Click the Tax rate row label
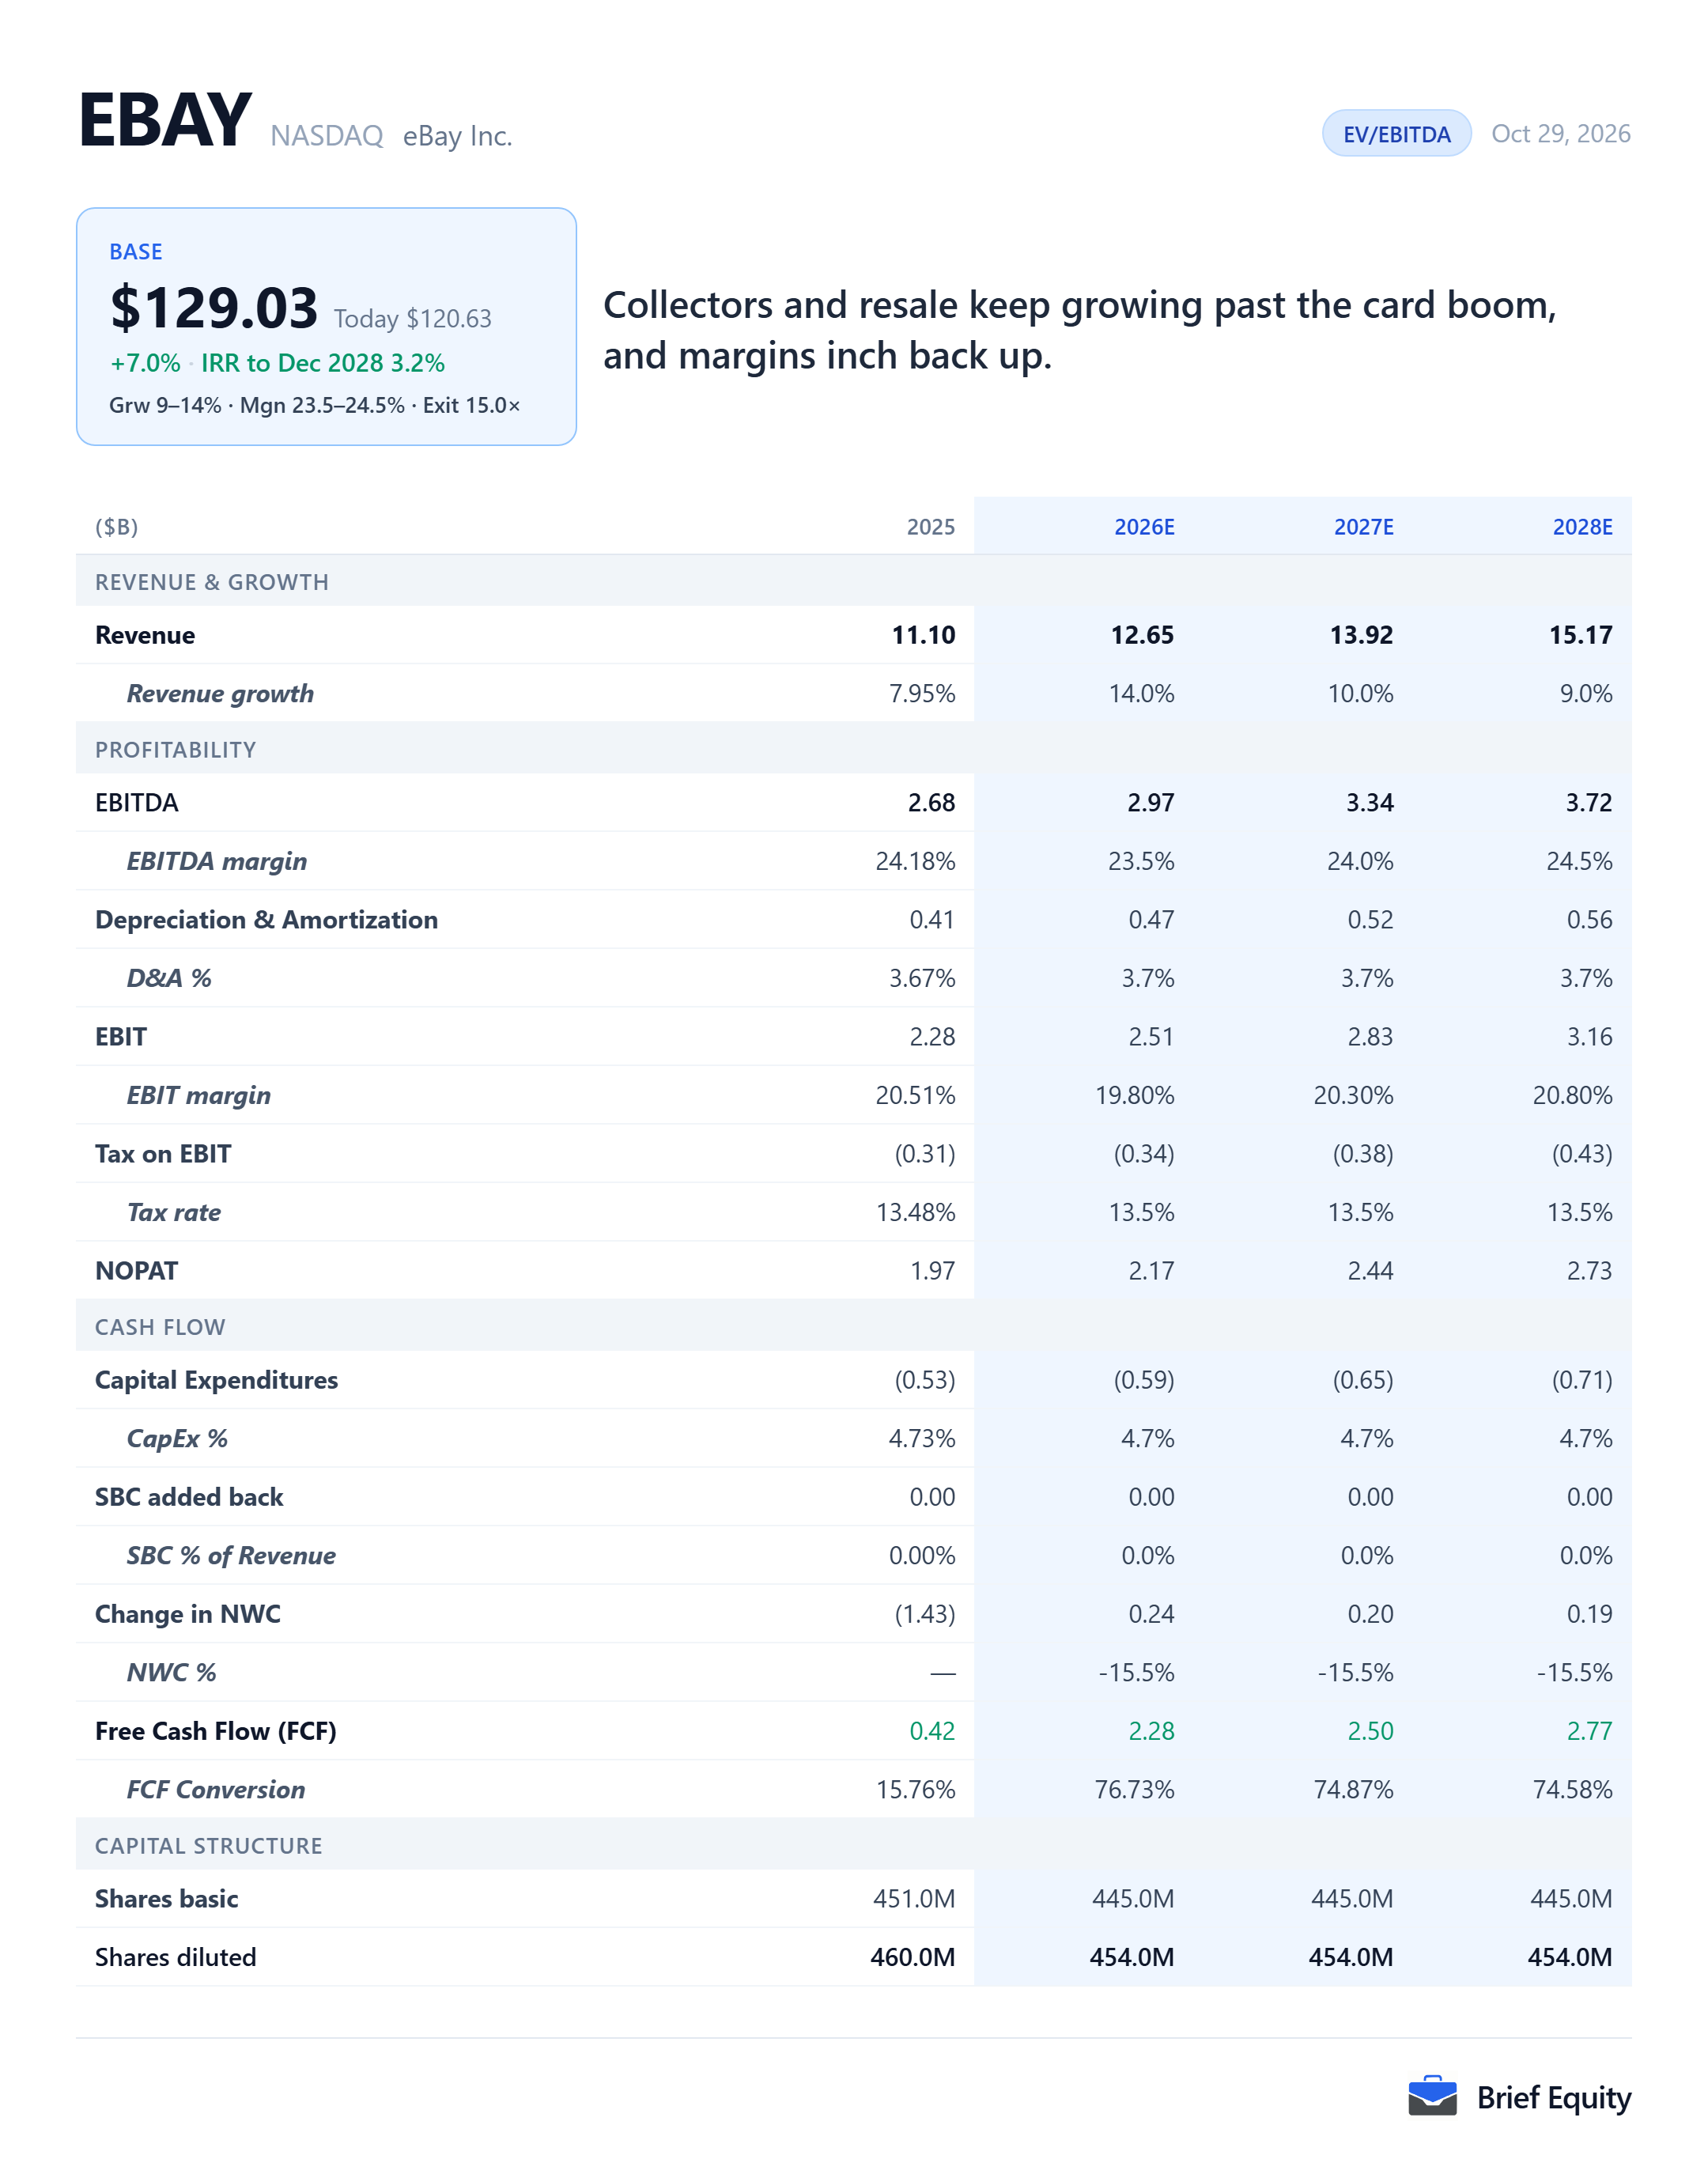Viewport: 1708px width, 2159px height. click(x=174, y=1212)
